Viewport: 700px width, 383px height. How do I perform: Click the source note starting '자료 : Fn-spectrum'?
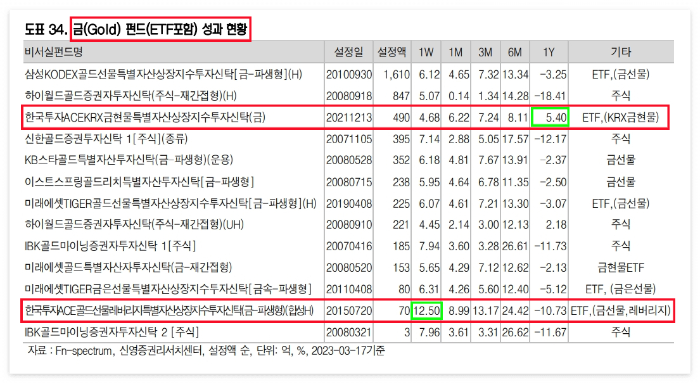[x=206, y=351]
